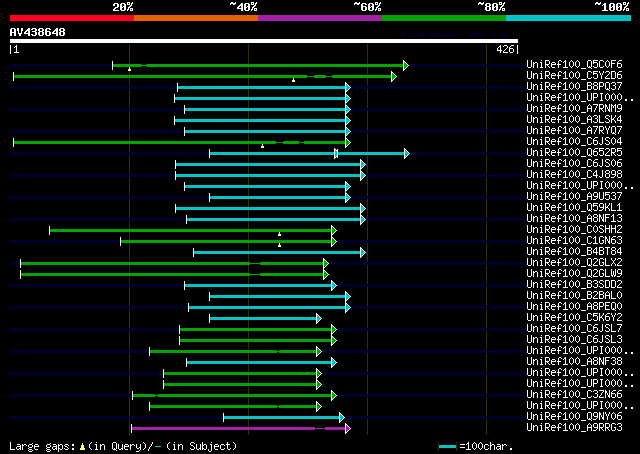This screenshot has height=454, width=640.
Task: Select the UniRef100_B3SDD2 label
Action: click(574, 285)
